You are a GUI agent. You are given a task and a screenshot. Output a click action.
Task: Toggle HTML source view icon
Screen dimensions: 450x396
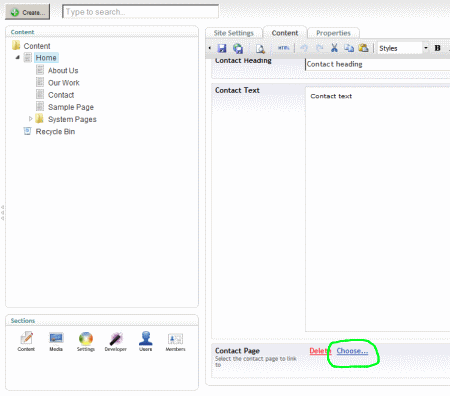click(x=283, y=48)
